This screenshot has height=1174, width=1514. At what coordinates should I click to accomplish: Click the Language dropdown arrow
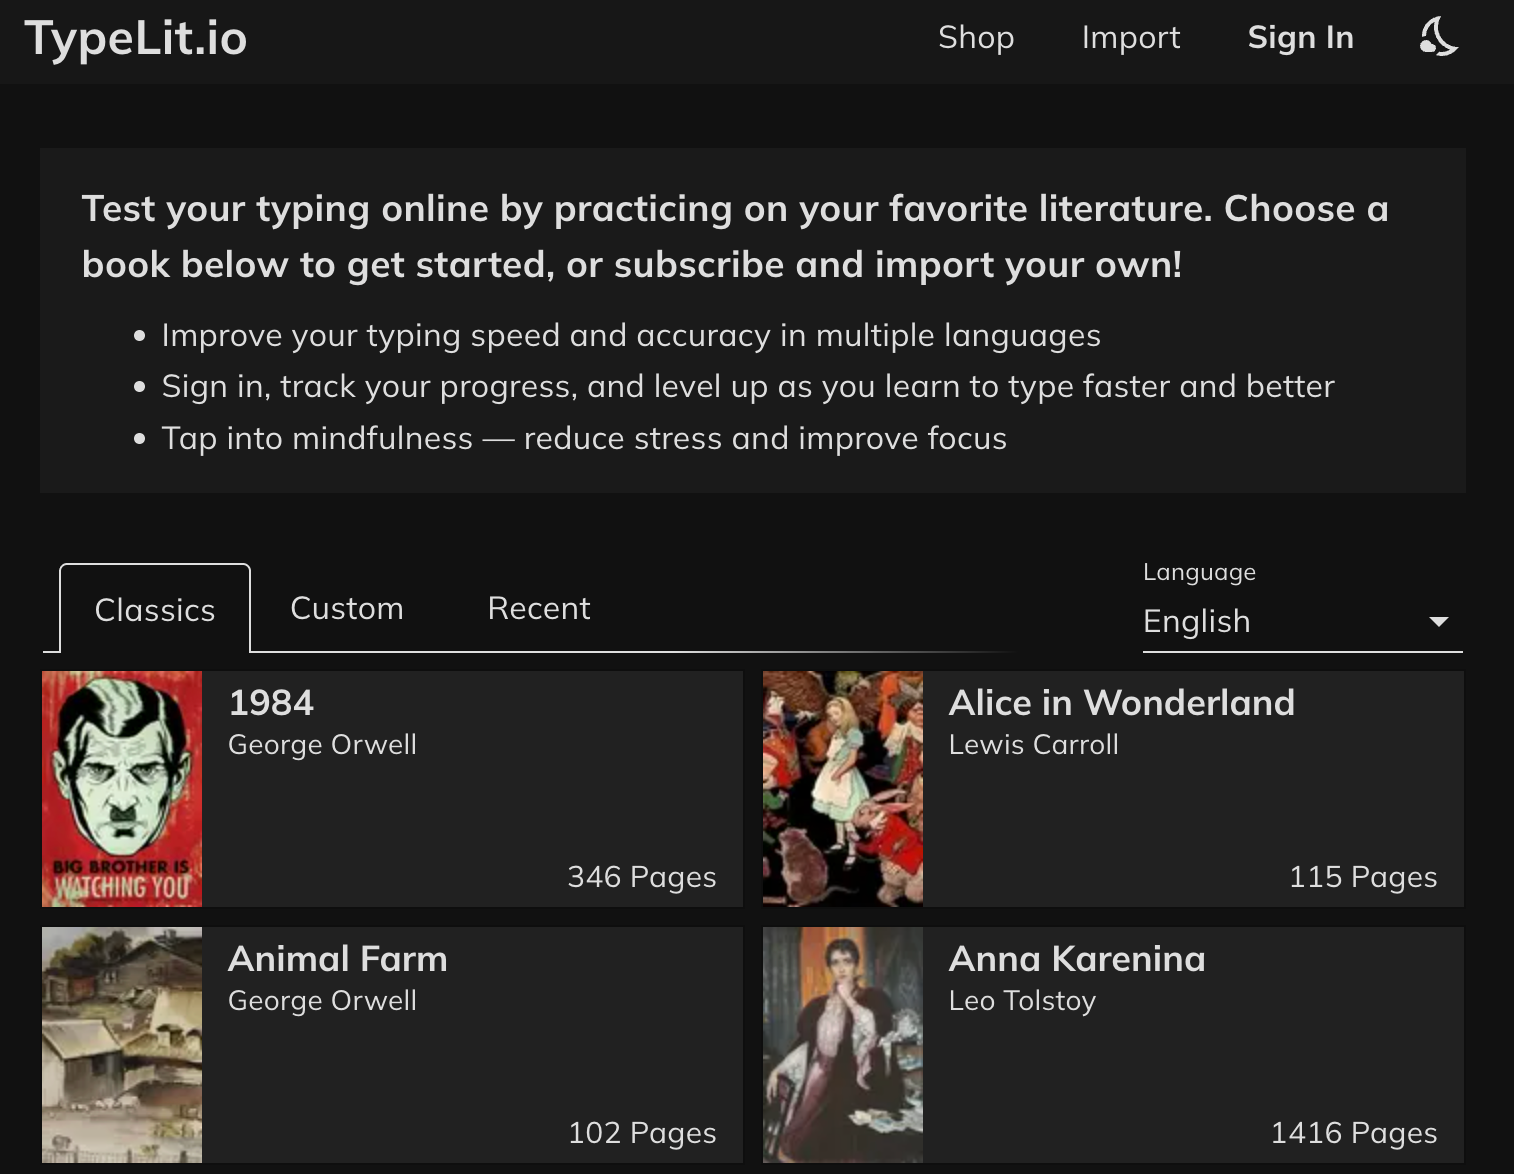(1438, 622)
